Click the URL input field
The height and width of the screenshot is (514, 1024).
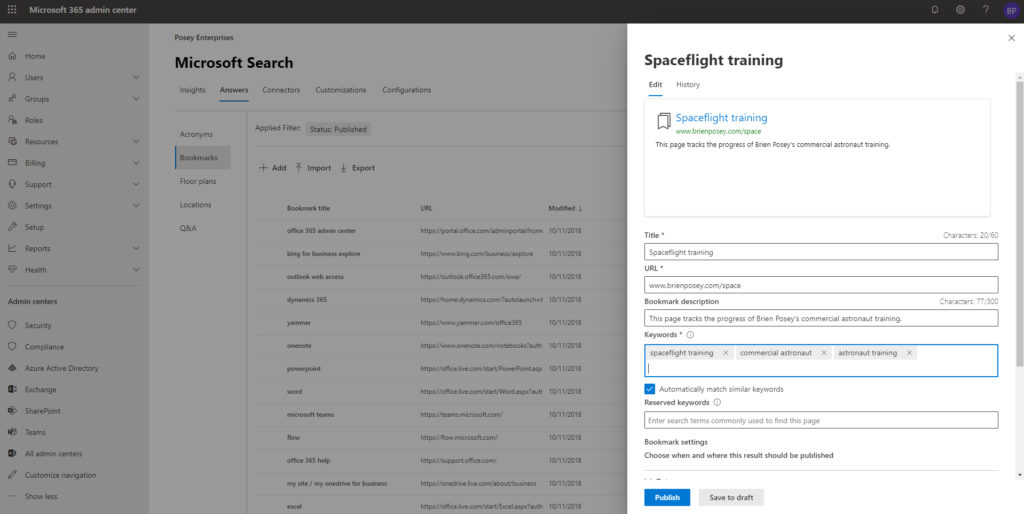(821, 285)
